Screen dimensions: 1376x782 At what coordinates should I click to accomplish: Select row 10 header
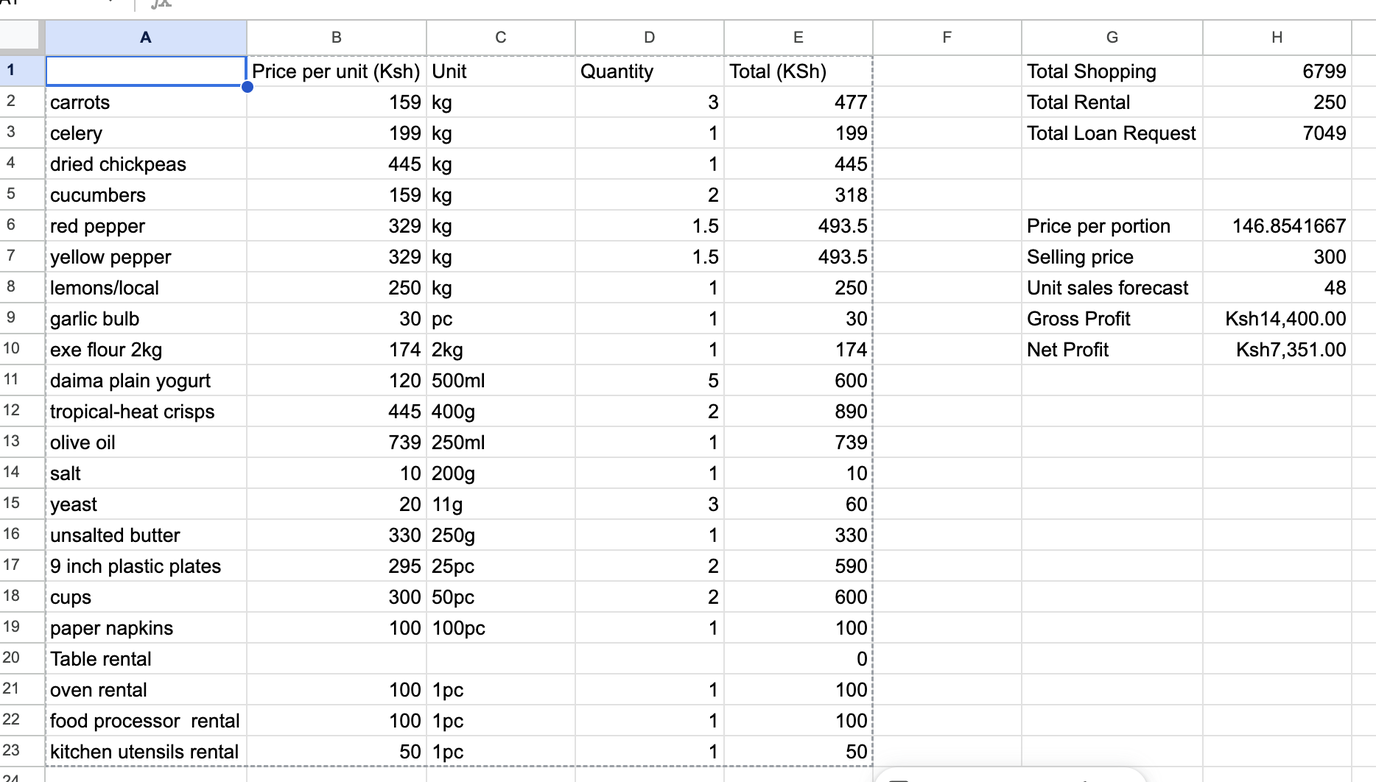(12, 349)
